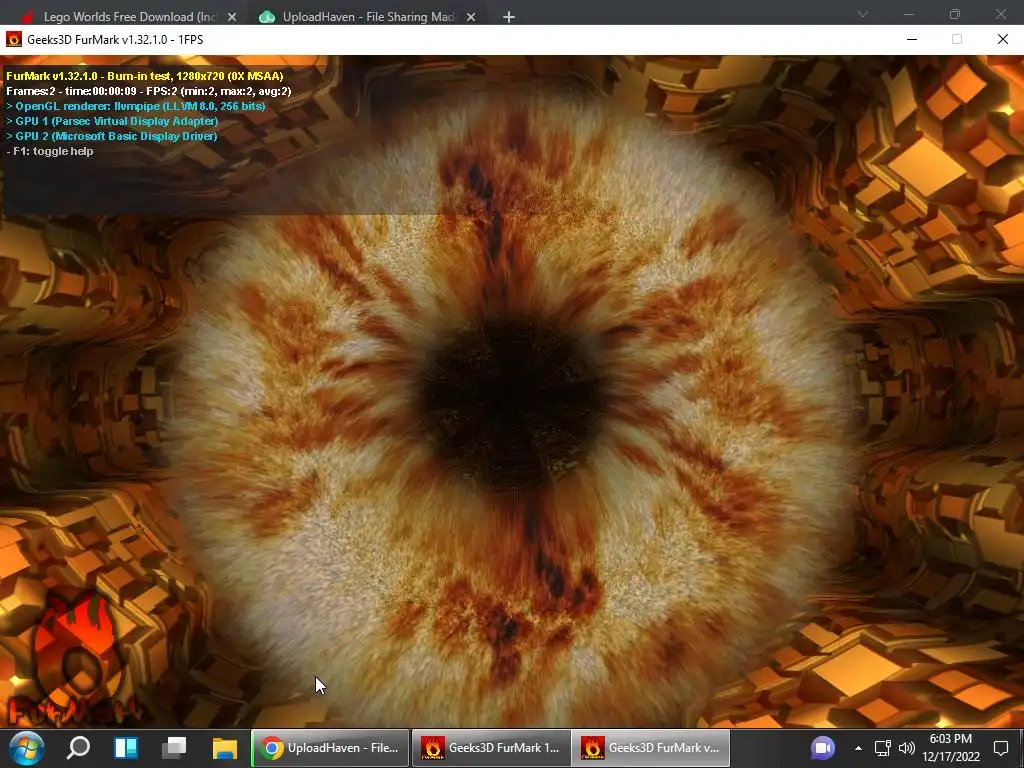Image resolution: width=1024 pixels, height=768 pixels.
Task: Close the FurMark window
Action: pyautogui.click(x=1003, y=39)
